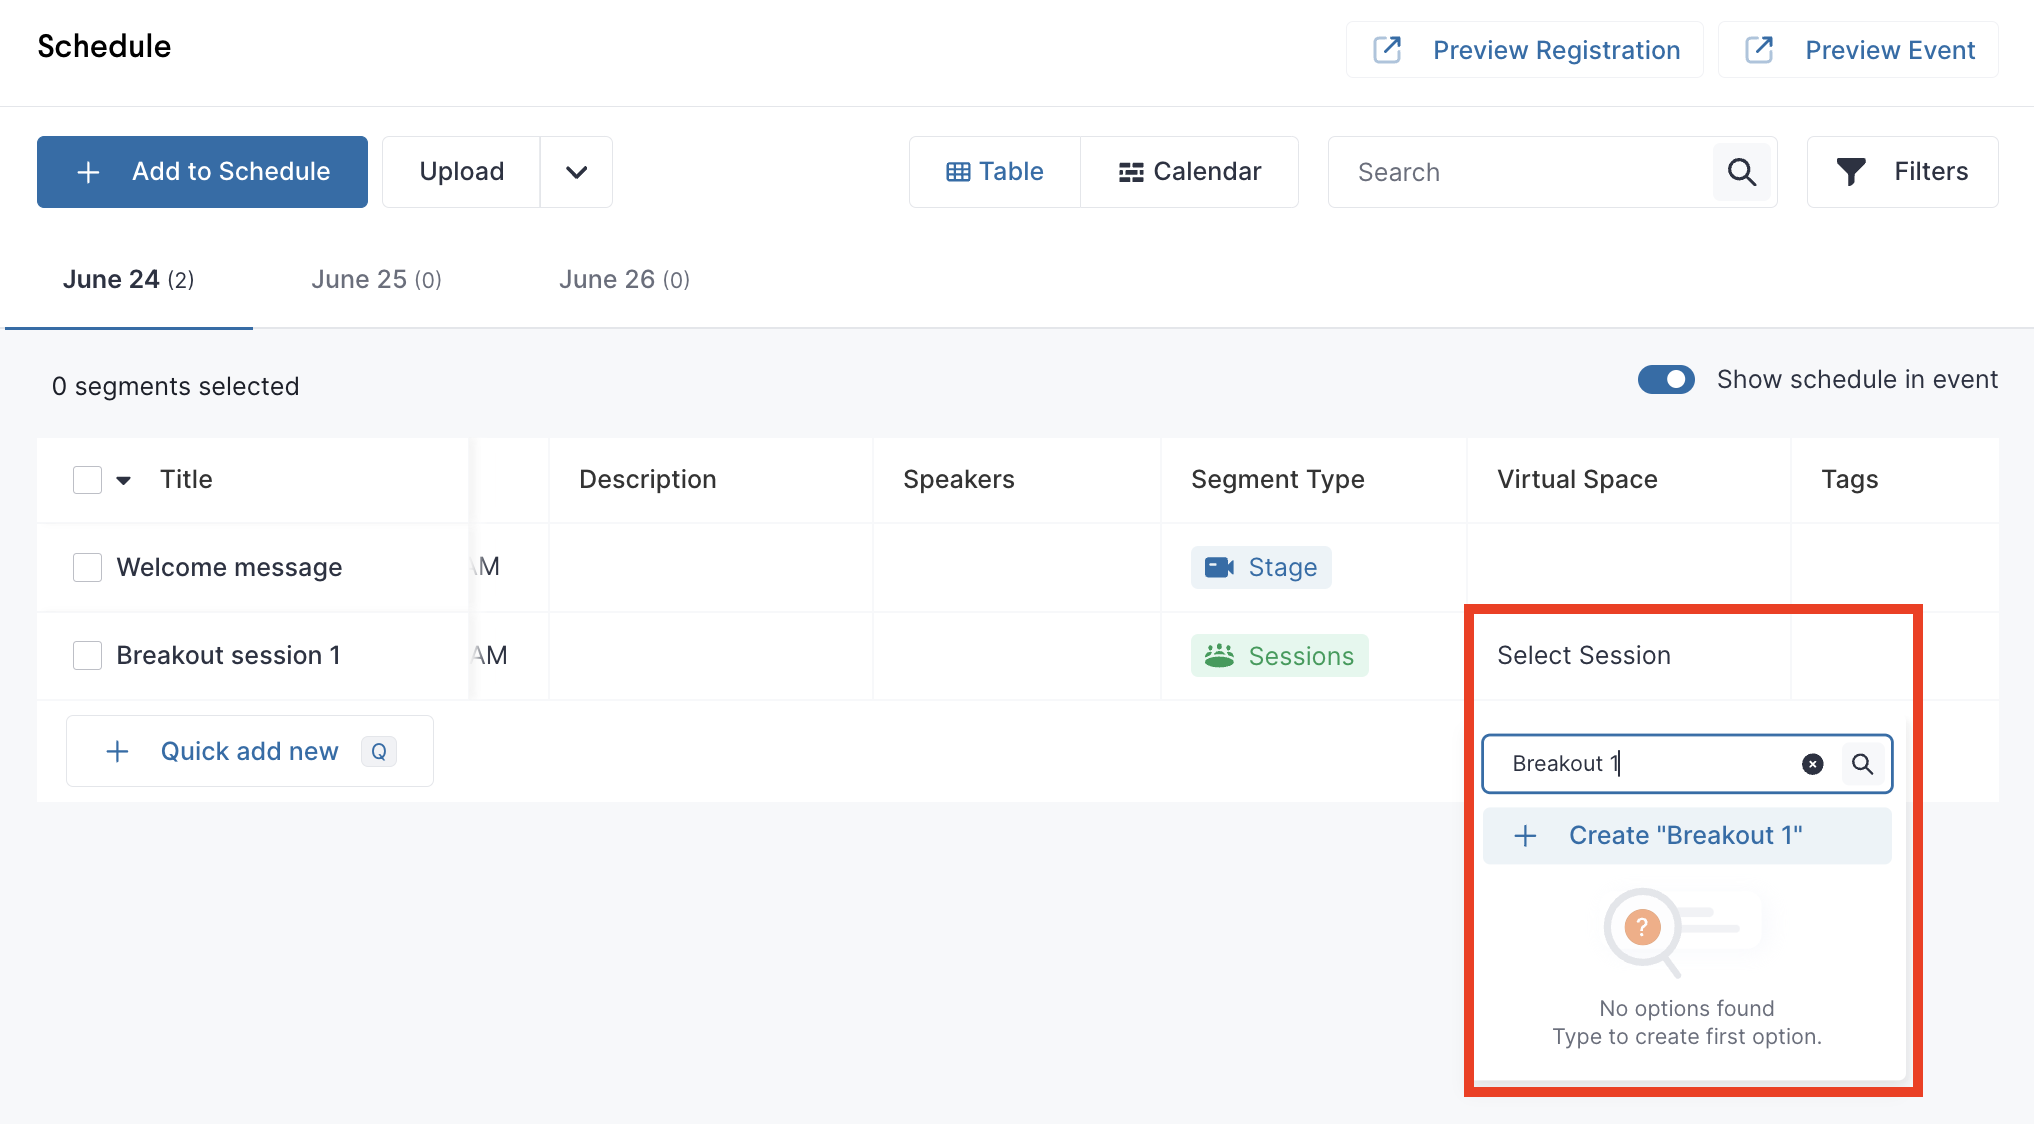Open the Filters panel
This screenshot has width=2034, height=1124.
pos(1902,172)
